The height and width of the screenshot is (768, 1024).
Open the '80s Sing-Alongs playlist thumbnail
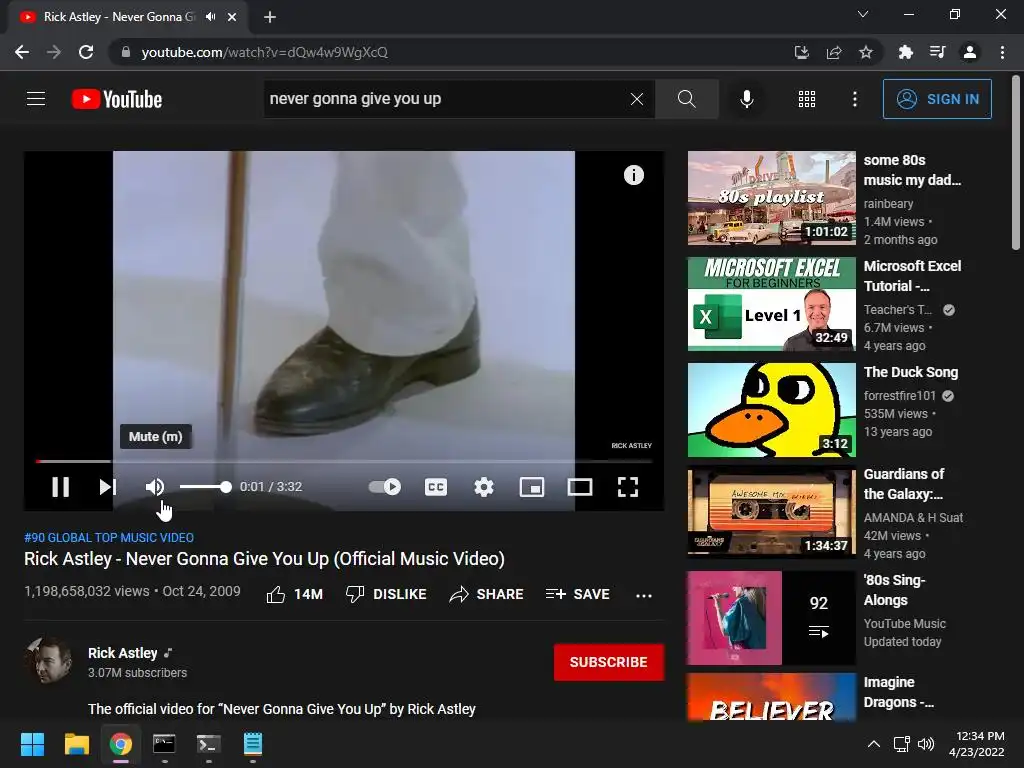pyautogui.click(x=771, y=618)
